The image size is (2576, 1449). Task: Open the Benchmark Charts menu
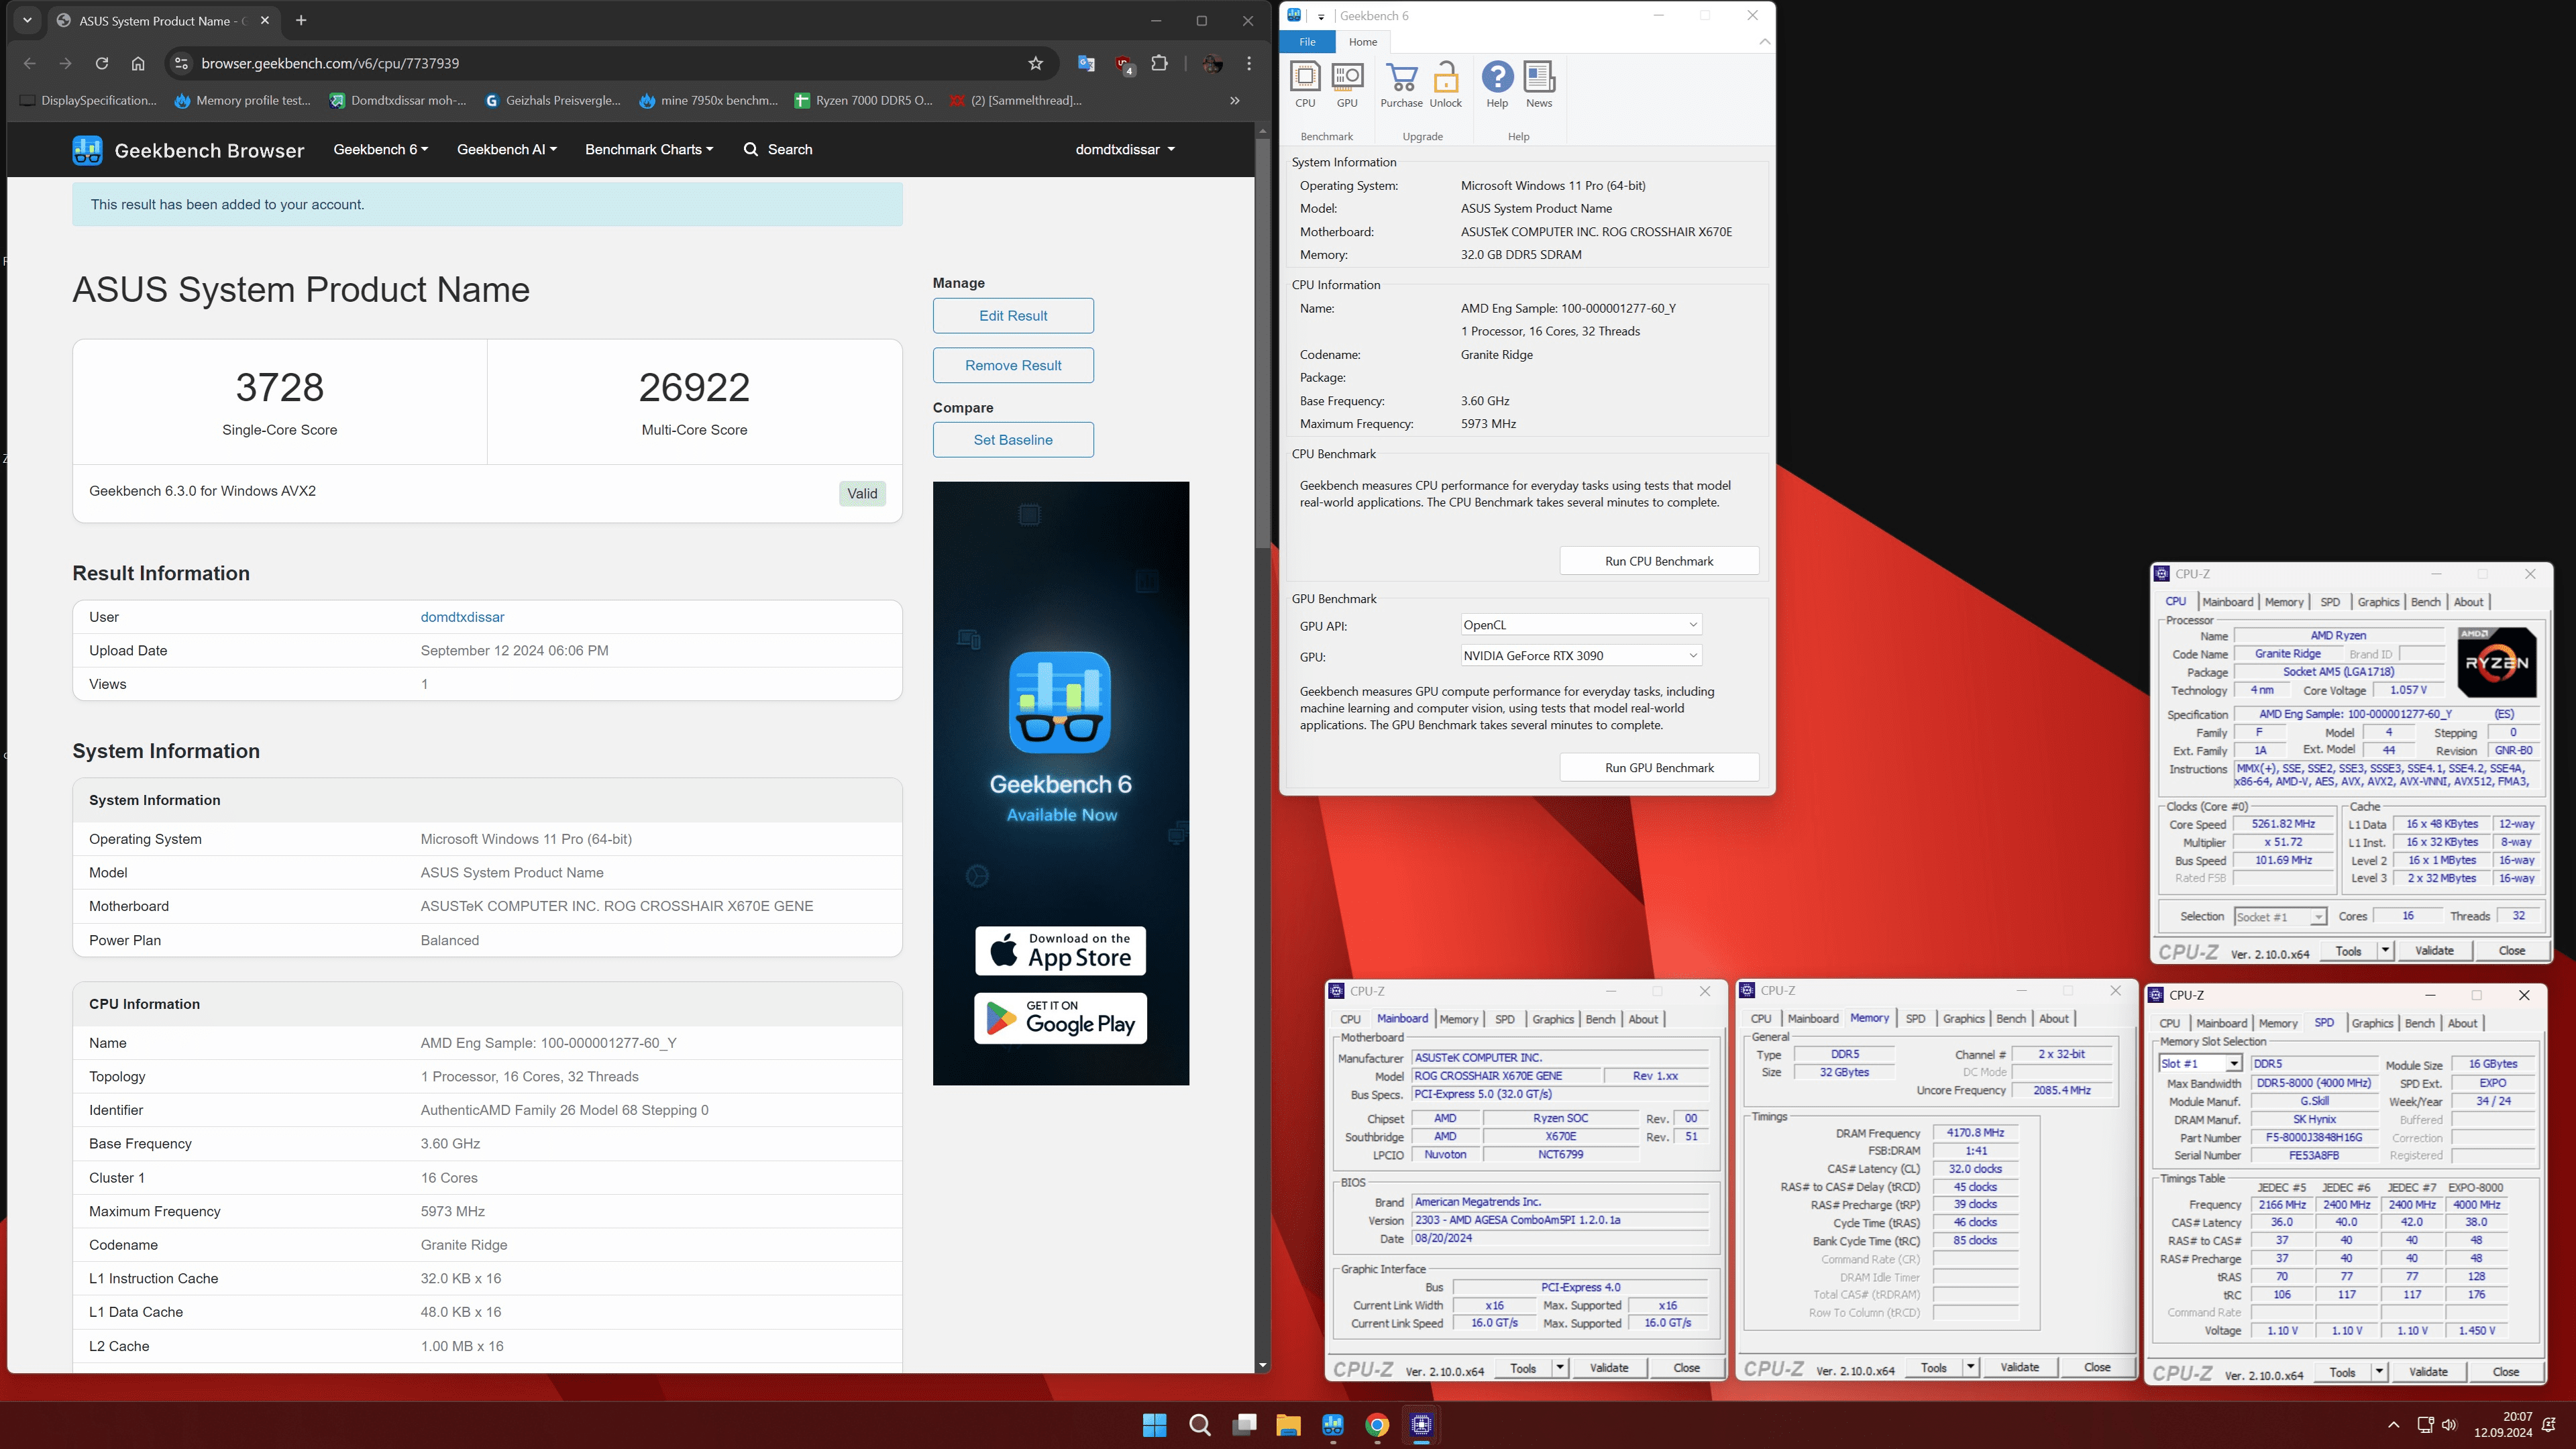pyautogui.click(x=649, y=149)
